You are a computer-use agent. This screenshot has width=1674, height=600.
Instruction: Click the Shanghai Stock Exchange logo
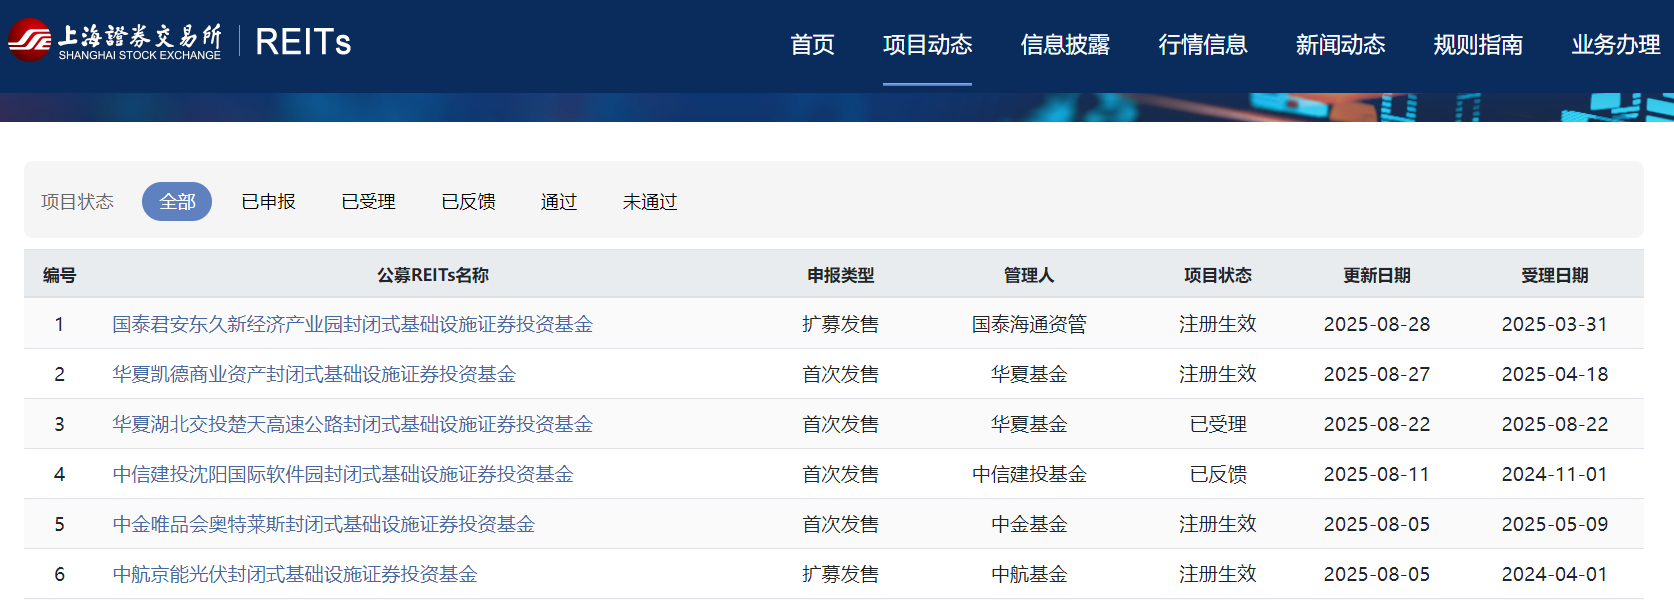pos(115,41)
